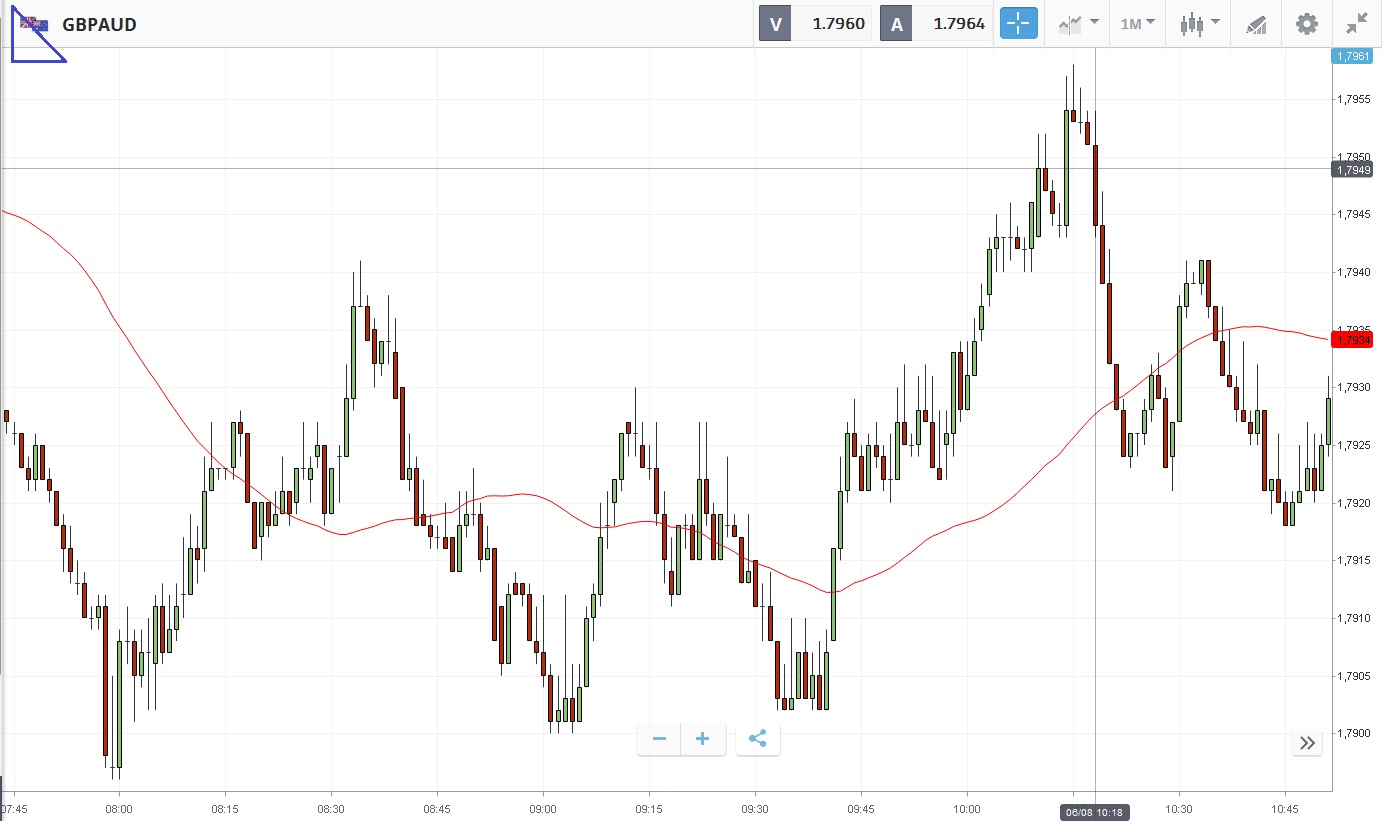Click the 1,7905 price axis label

pyautogui.click(x=1353, y=676)
